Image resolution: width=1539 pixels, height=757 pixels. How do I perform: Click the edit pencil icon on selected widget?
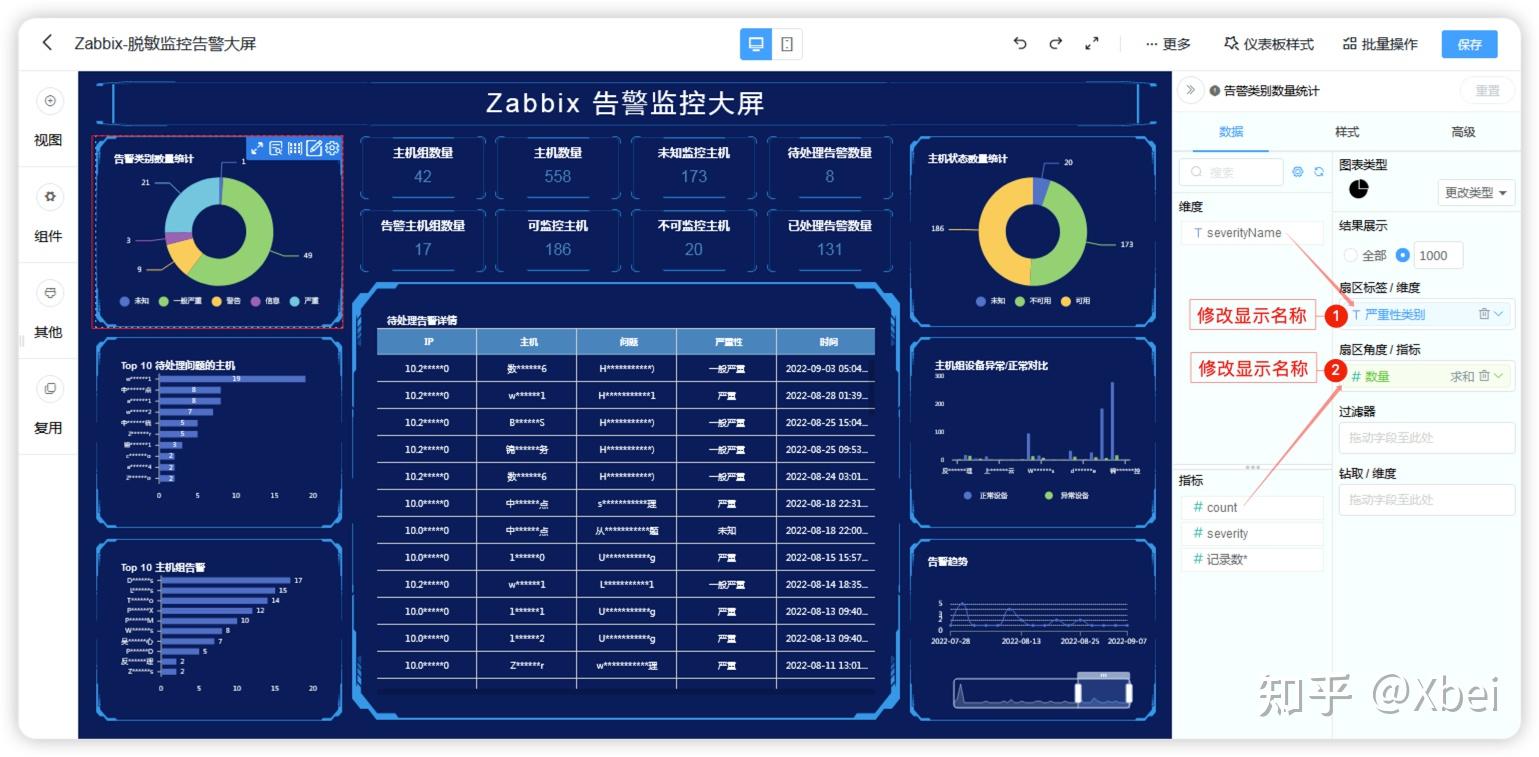316,148
